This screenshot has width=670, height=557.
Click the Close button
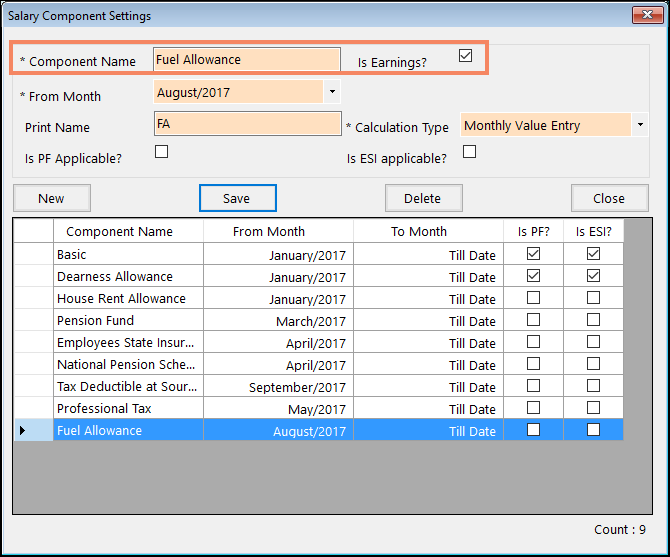[610, 198]
